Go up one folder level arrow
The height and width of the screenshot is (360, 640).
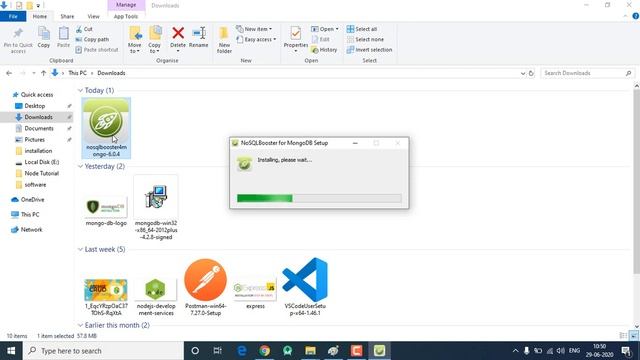click(43, 73)
